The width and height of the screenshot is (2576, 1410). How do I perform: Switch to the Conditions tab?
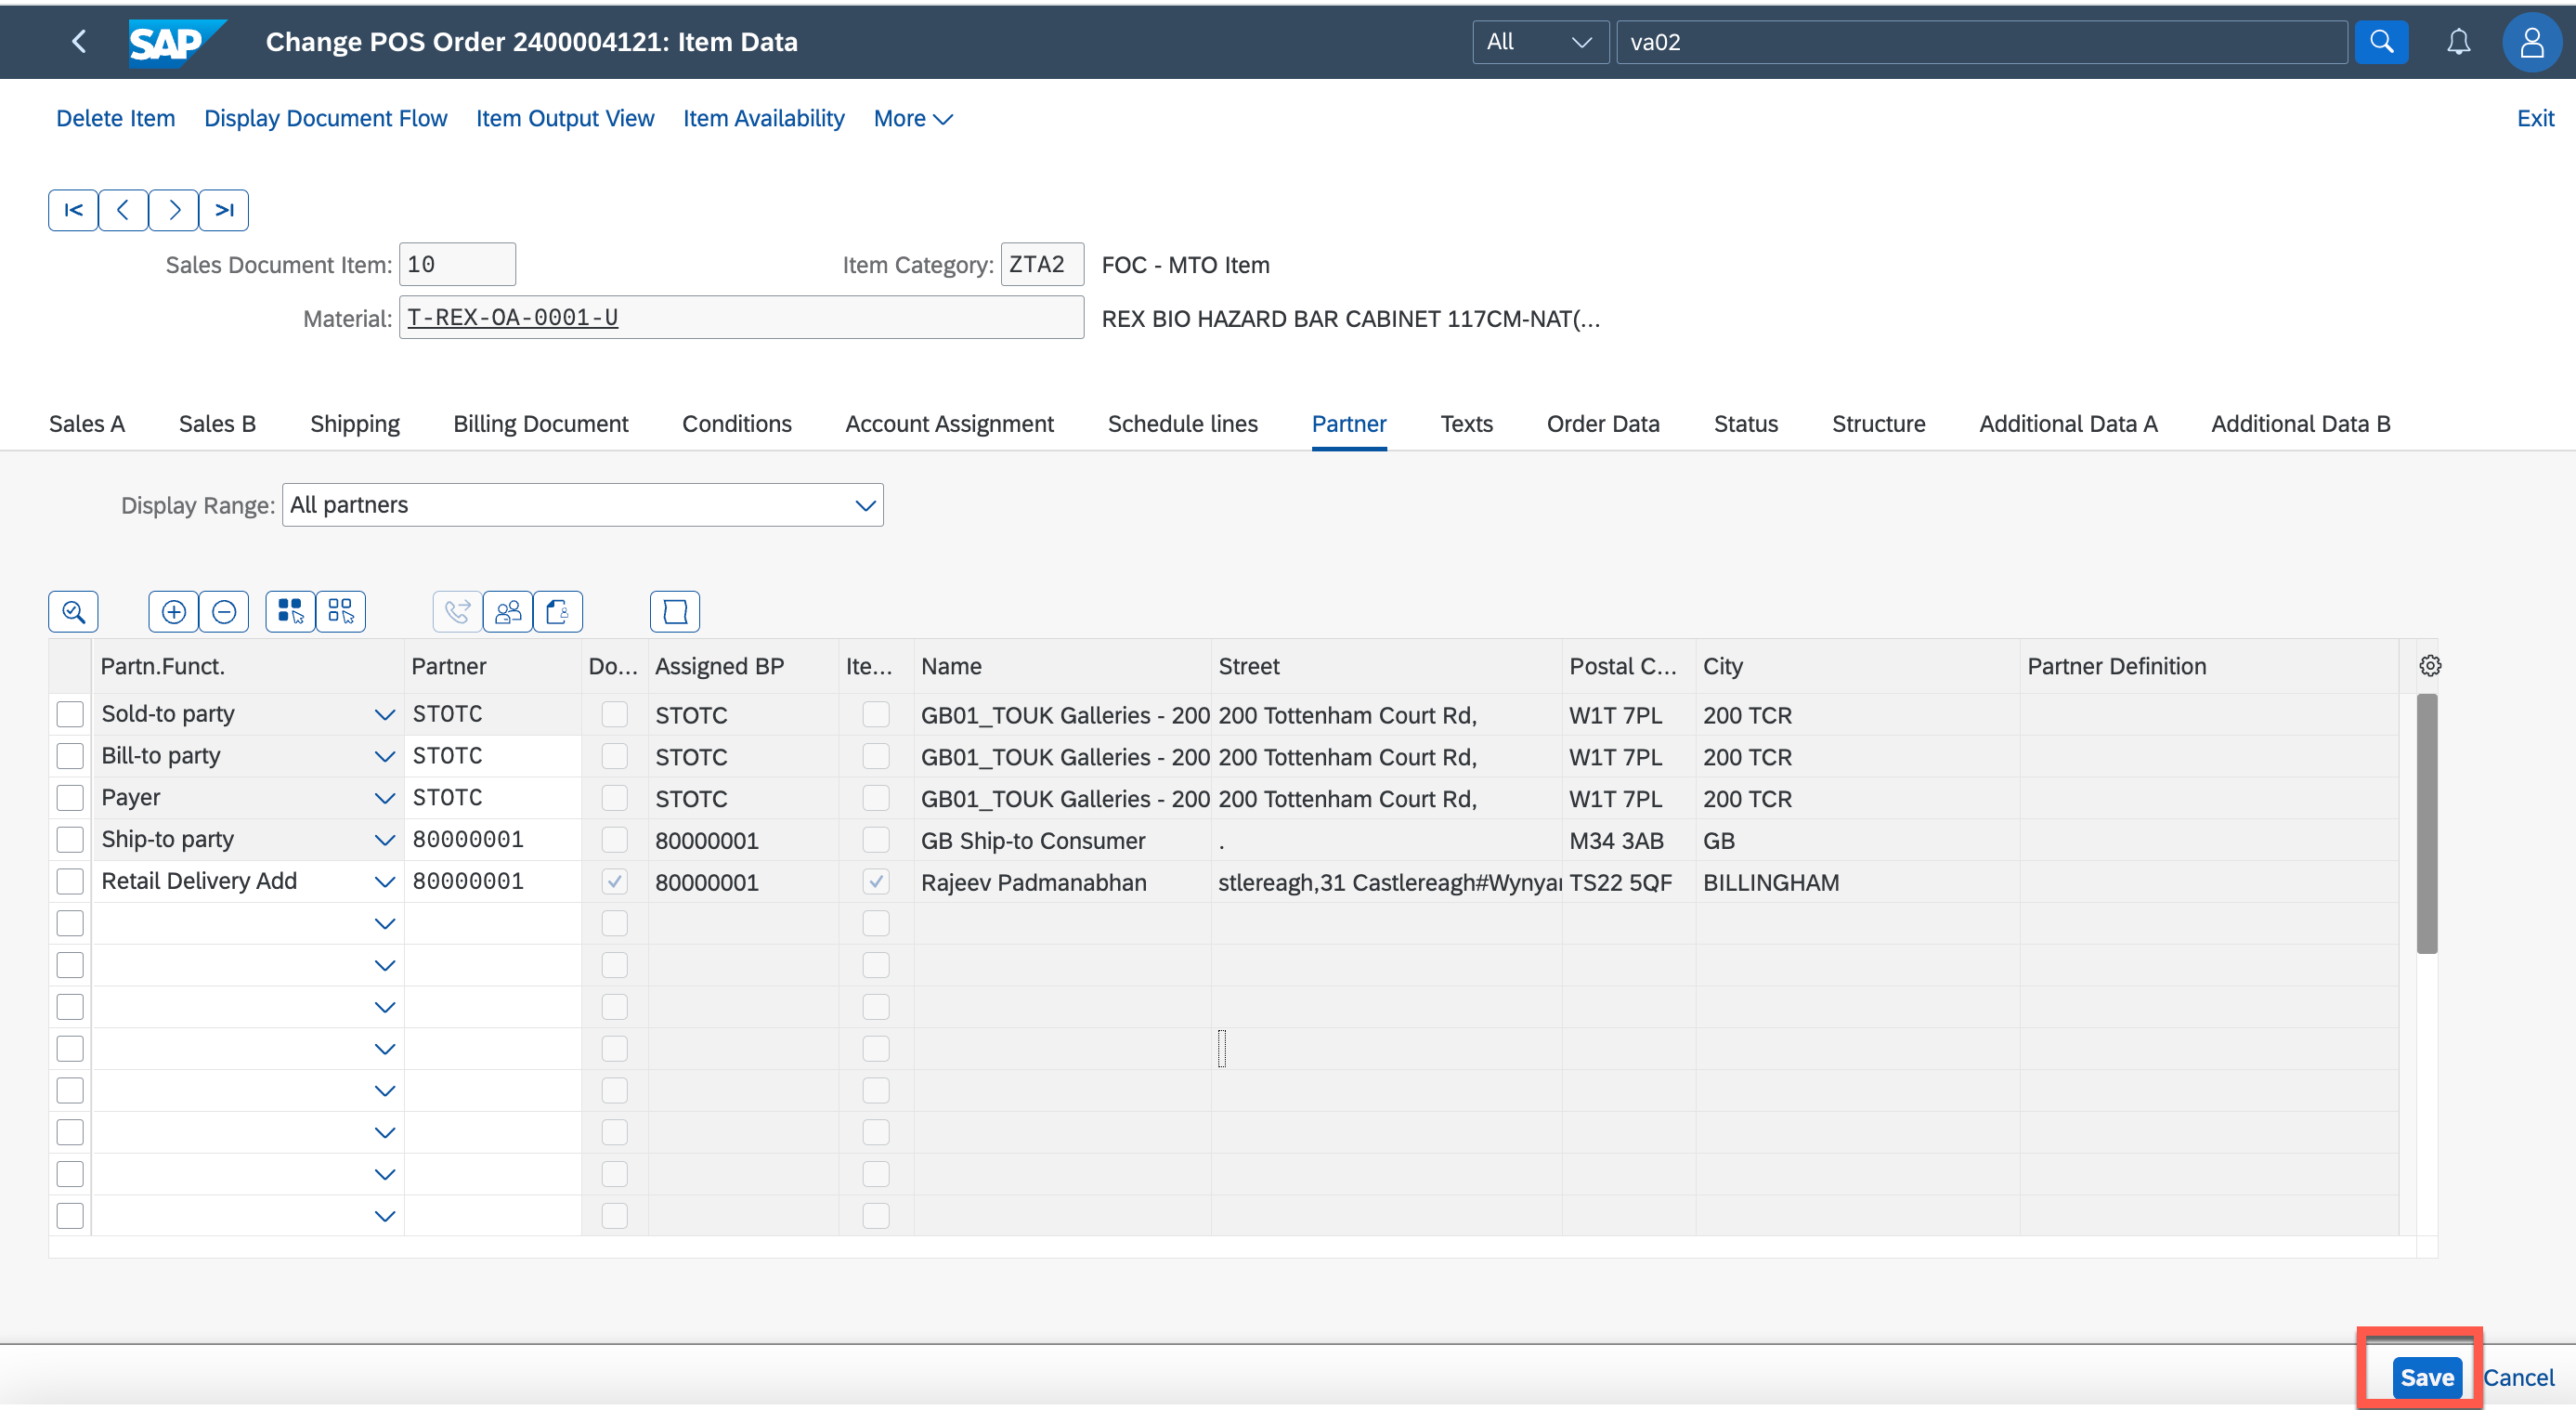tap(736, 423)
